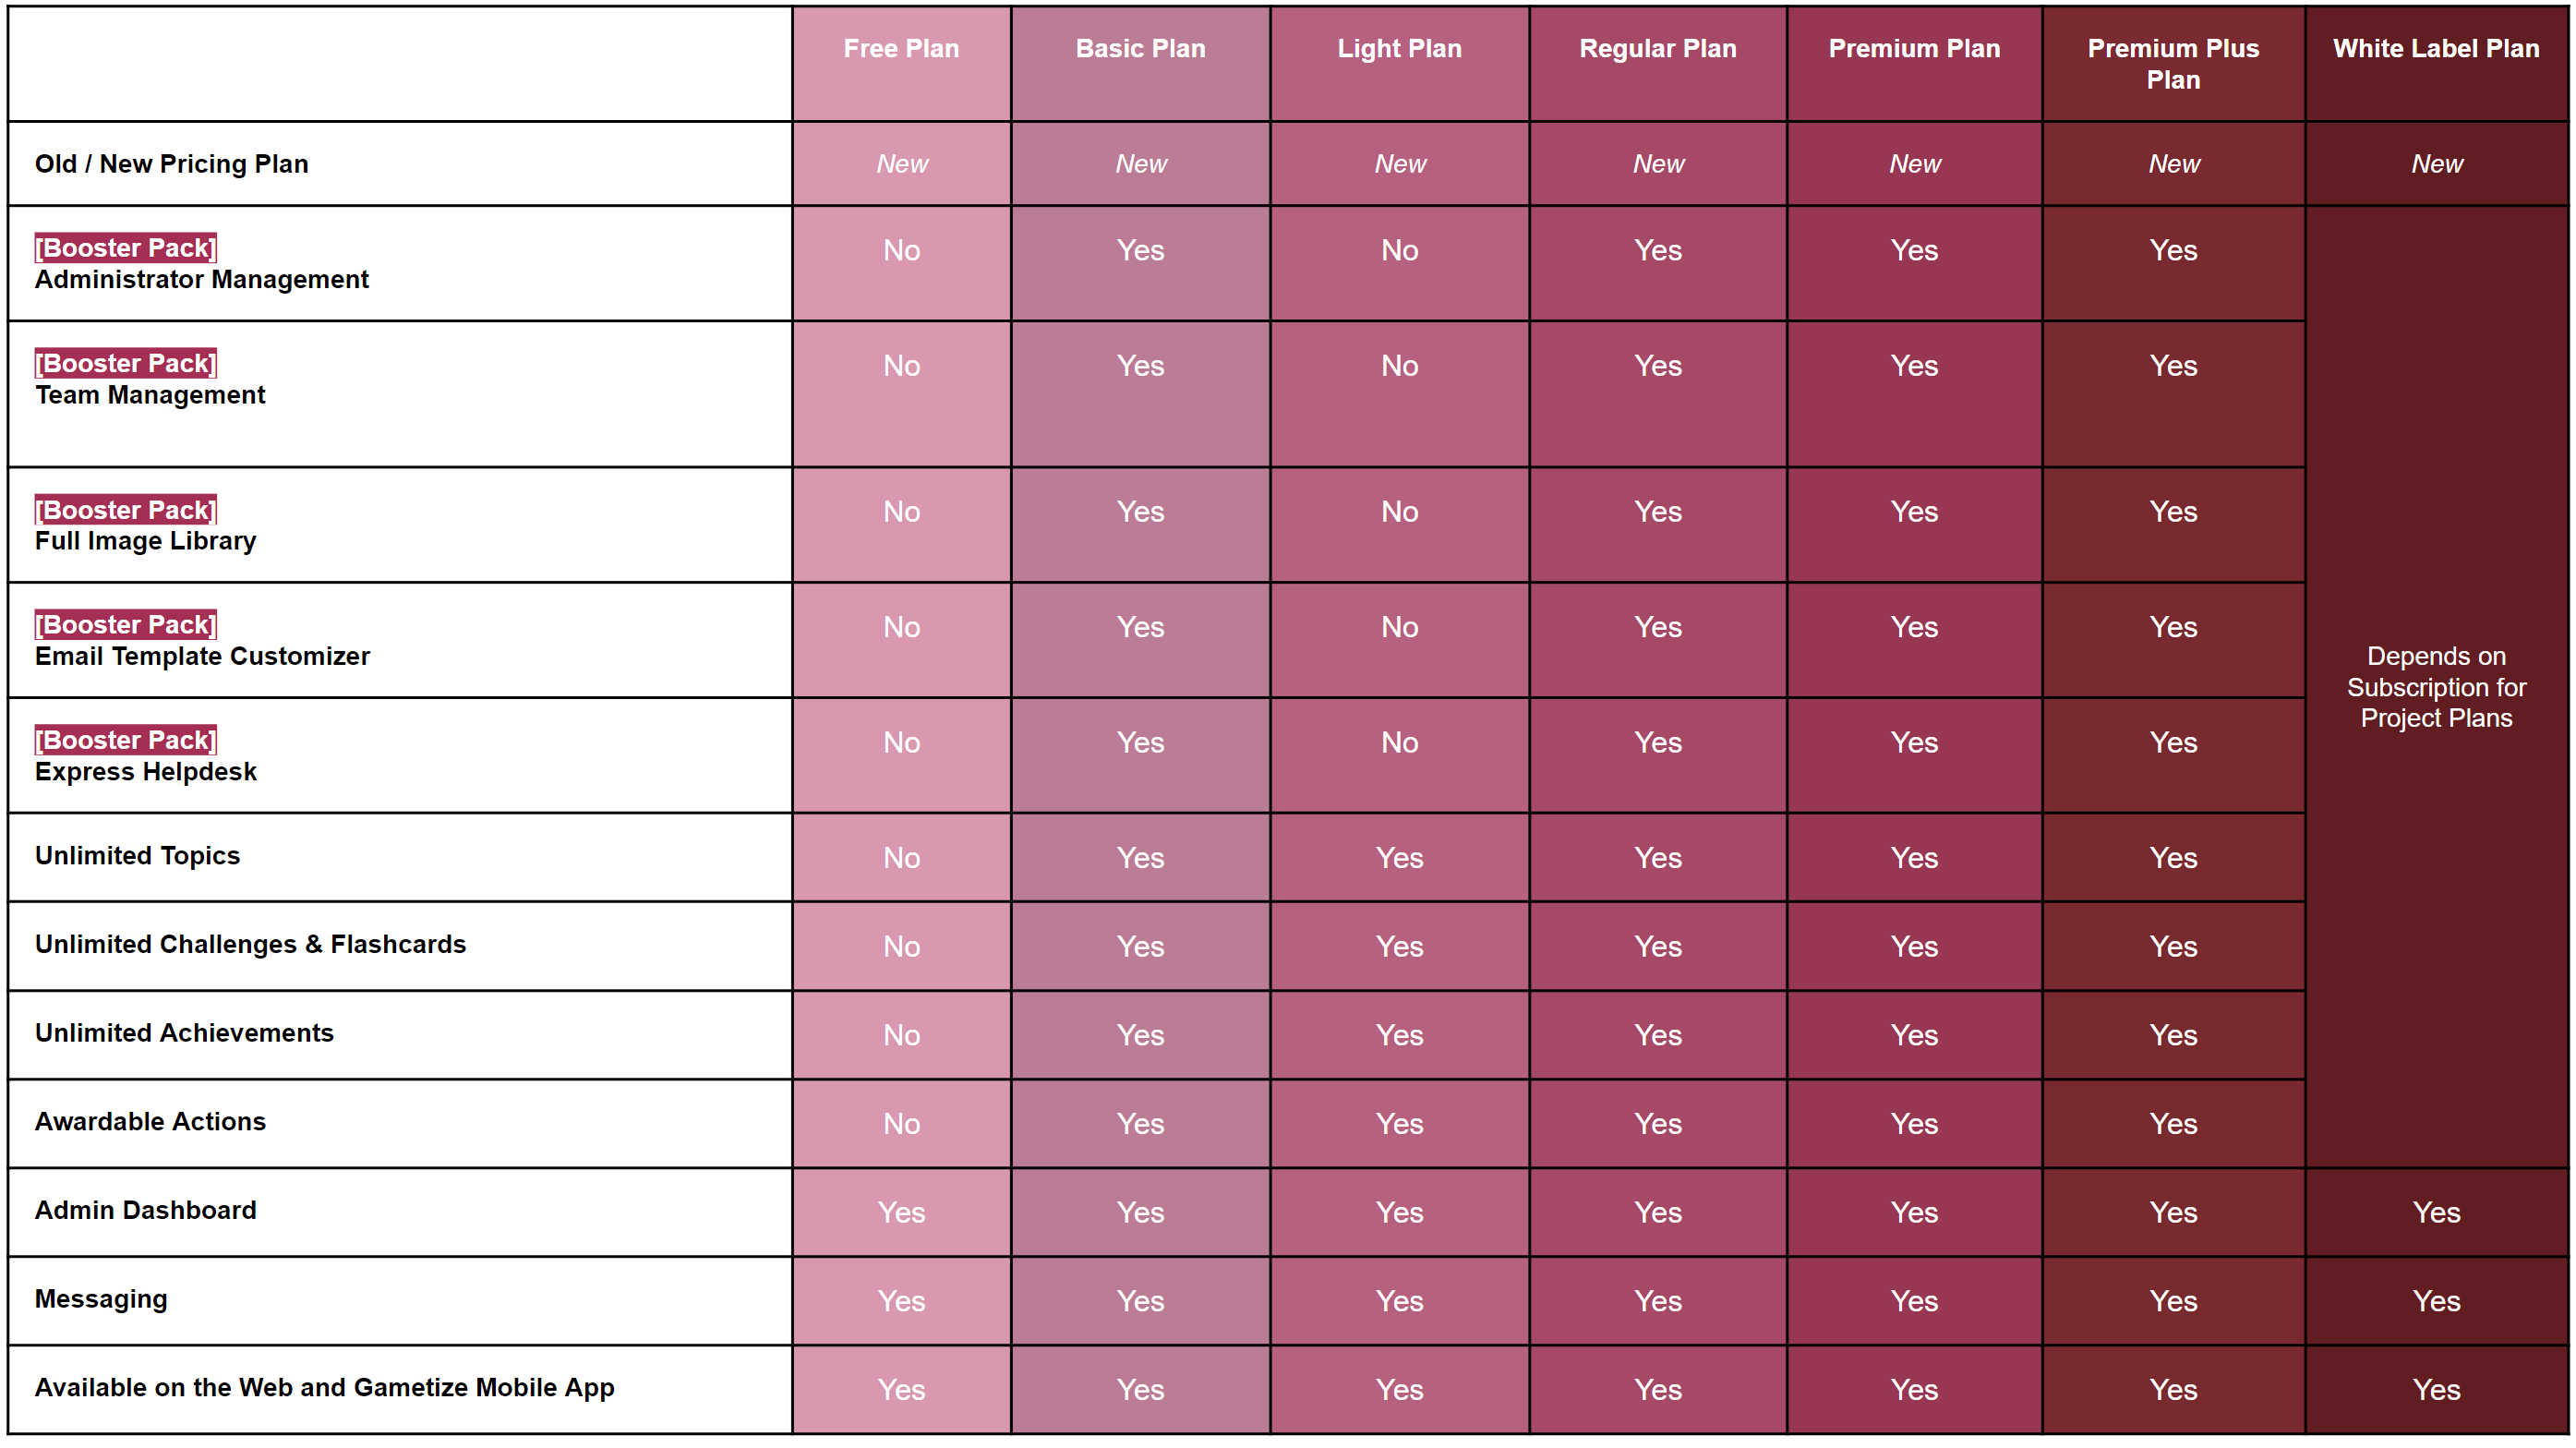The width and height of the screenshot is (2576, 1448).
Task: Select Free Plan's No cell for Unlimited Achievements
Action: [901, 1035]
